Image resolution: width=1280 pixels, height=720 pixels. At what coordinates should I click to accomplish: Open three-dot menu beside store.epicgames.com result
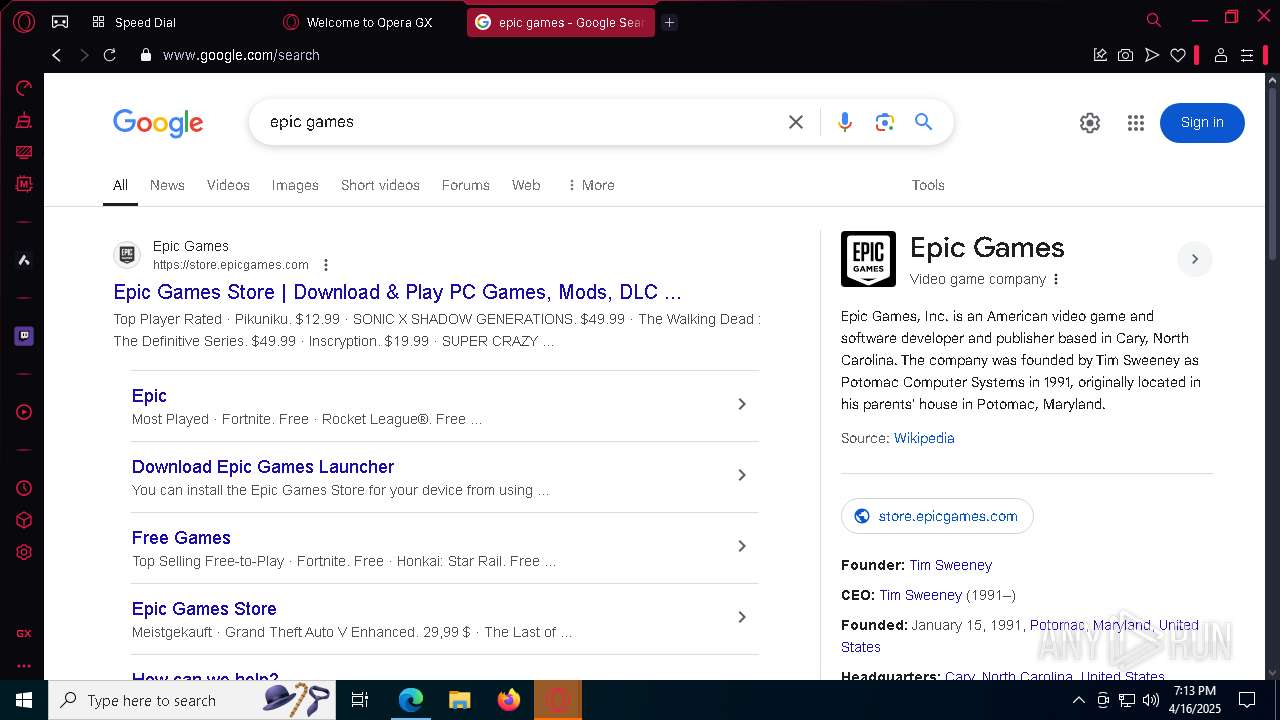[326, 265]
